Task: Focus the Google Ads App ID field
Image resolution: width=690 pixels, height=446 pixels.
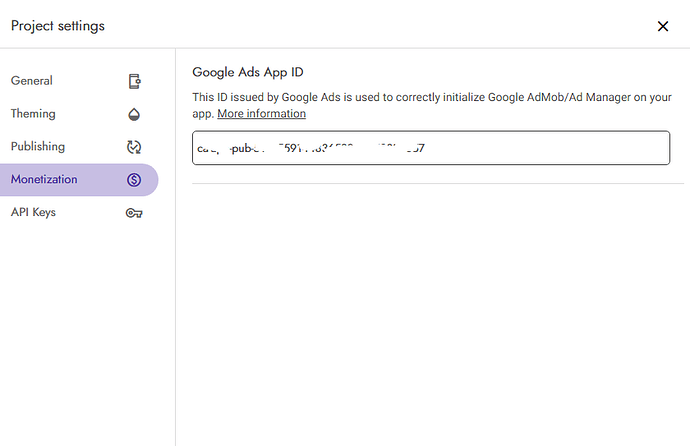Action: point(430,148)
